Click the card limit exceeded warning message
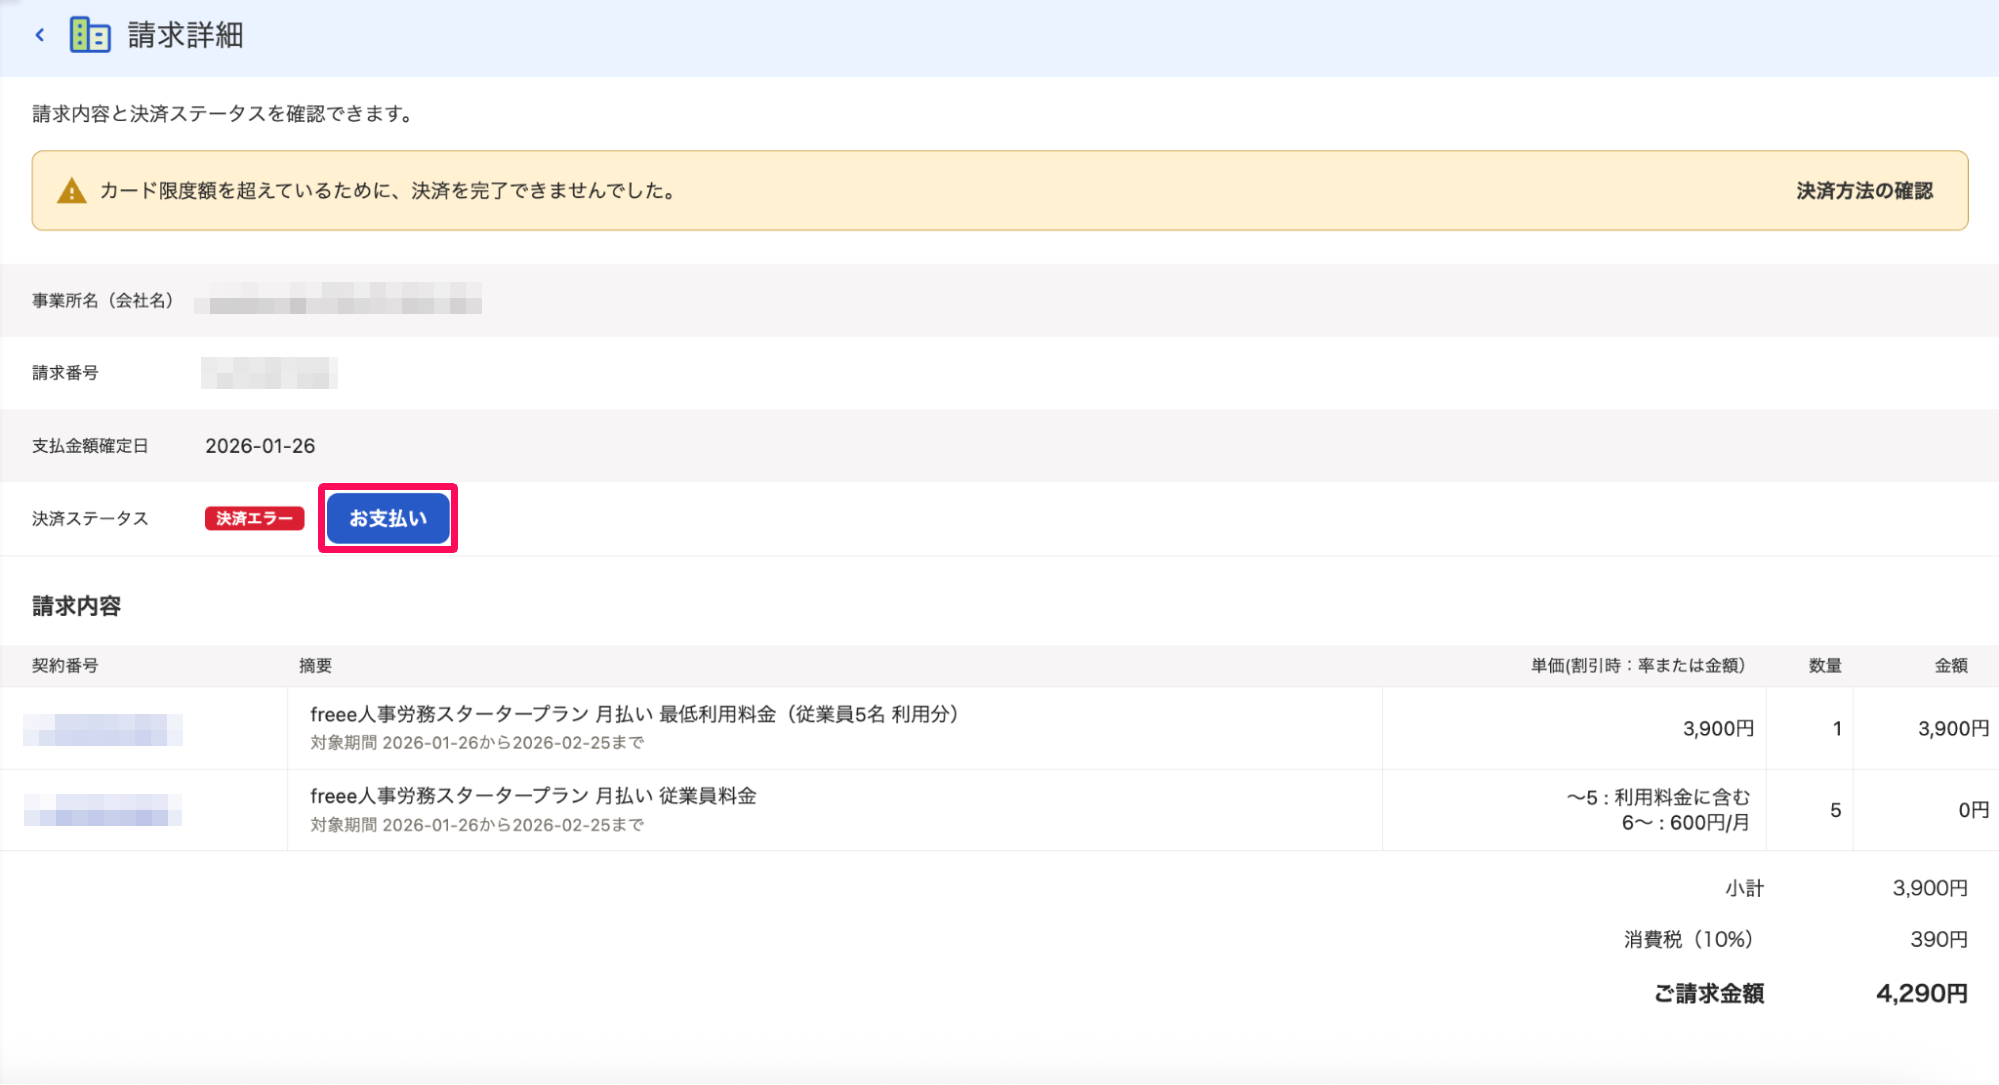Viewport: 1999px width, 1085px height. [x=389, y=191]
